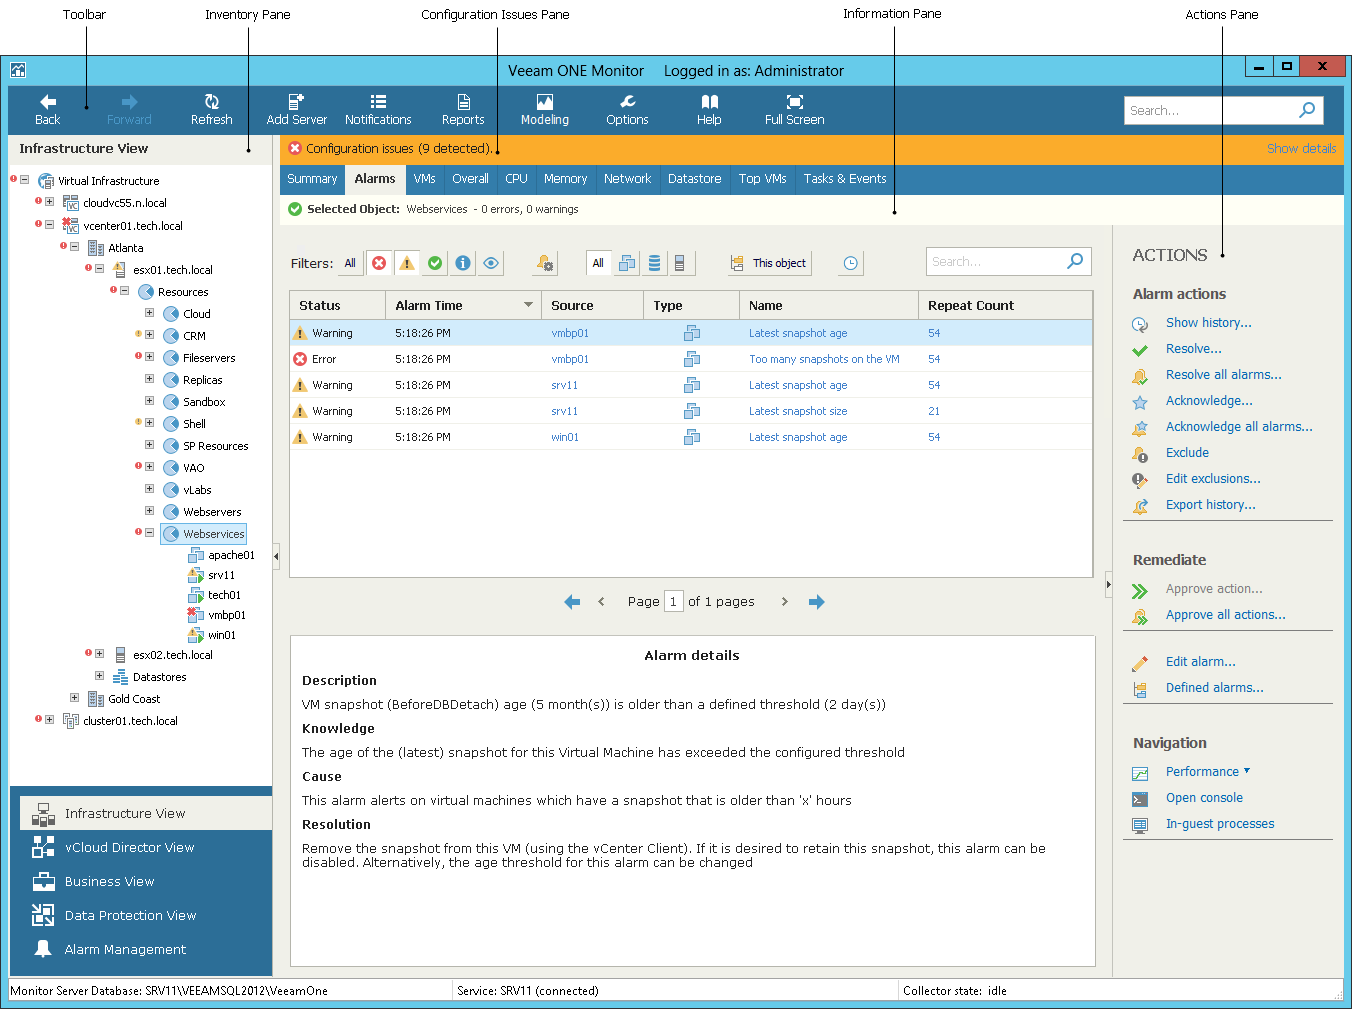Image resolution: width=1353 pixels, height=1009 pixels.
Task: Collapse the Webservices node
Action: point(149,533)
